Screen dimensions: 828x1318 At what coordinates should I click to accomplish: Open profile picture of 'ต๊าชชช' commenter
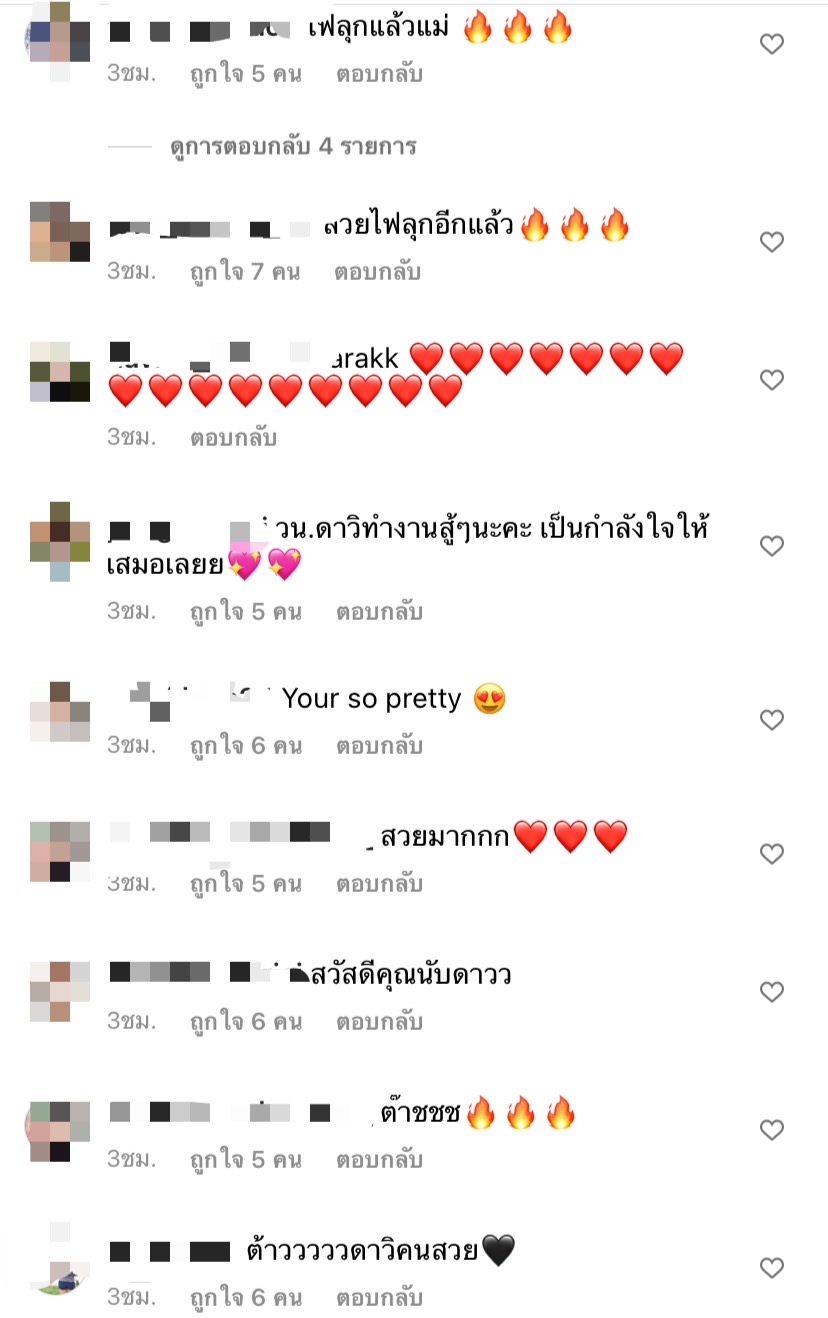pyautogui.click(x=60, y=1131)
